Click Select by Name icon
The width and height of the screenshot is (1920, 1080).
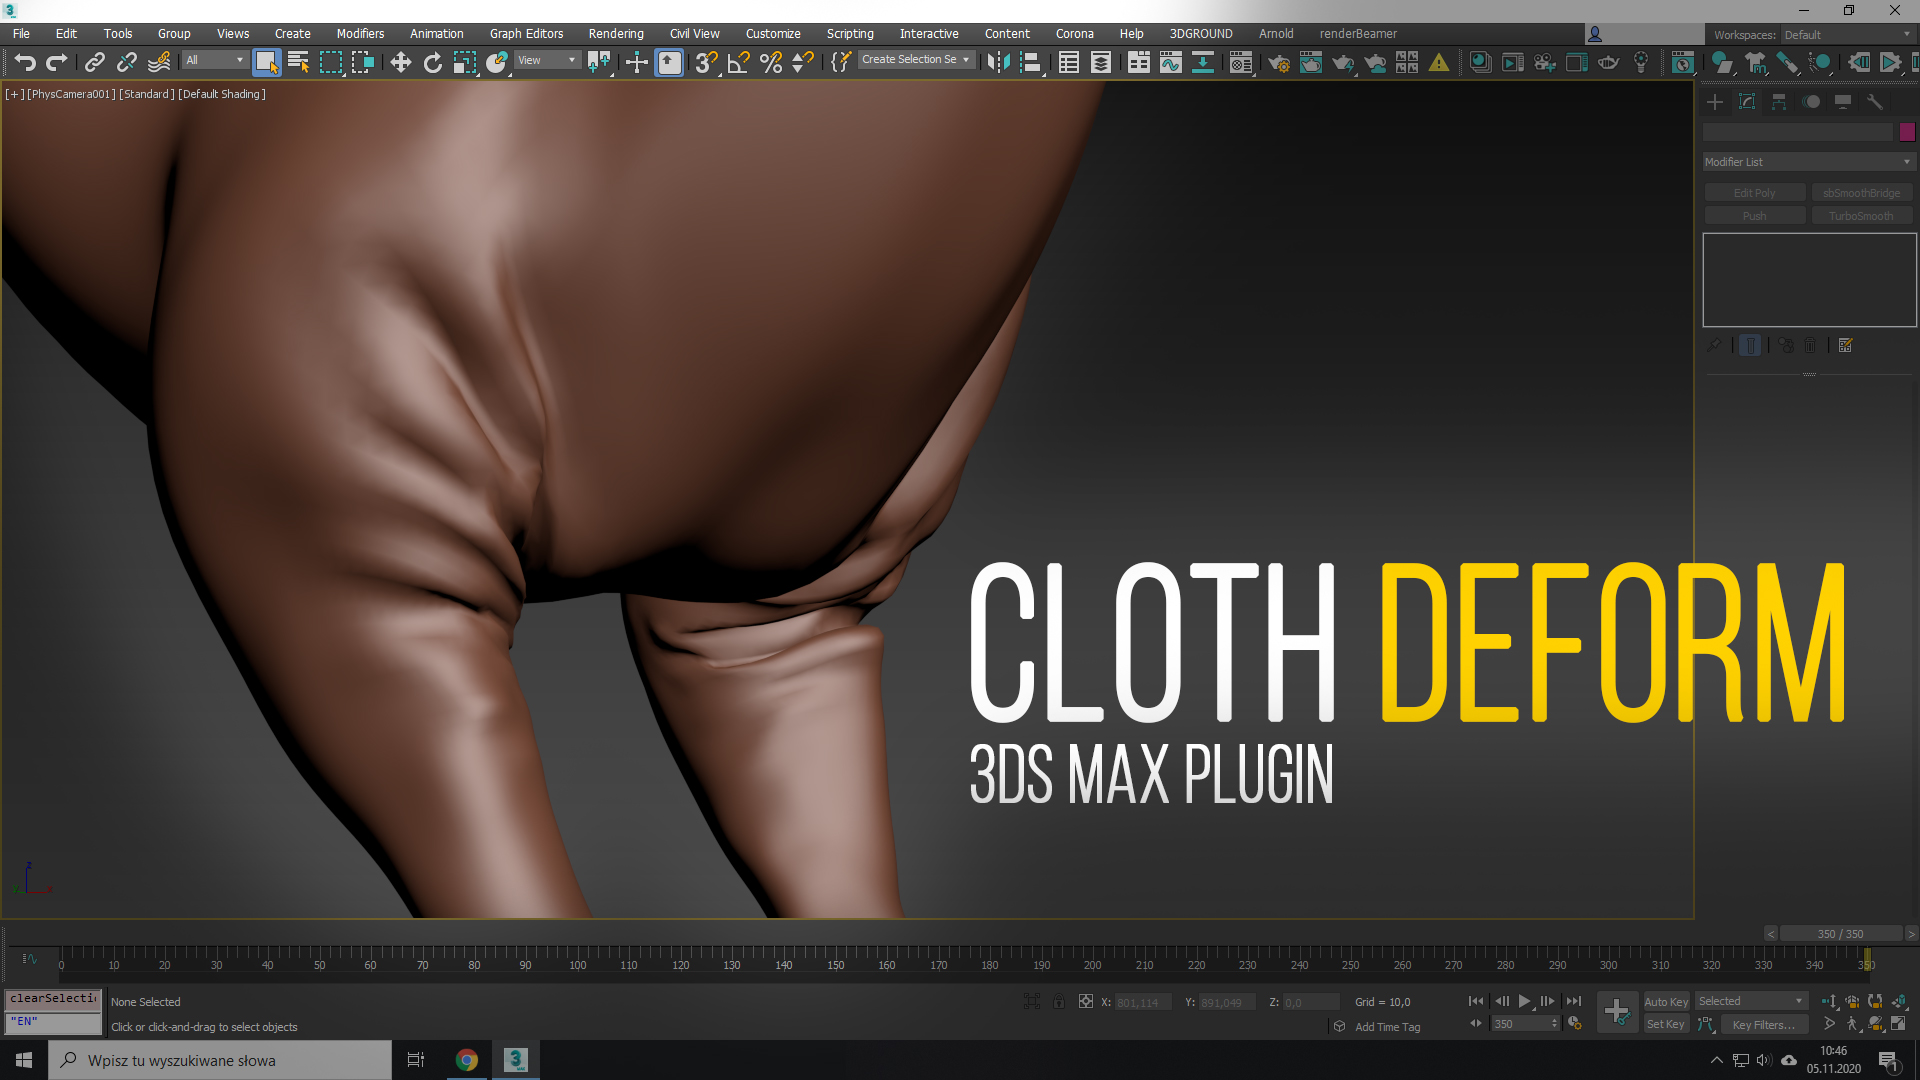[x=298, y=63]
